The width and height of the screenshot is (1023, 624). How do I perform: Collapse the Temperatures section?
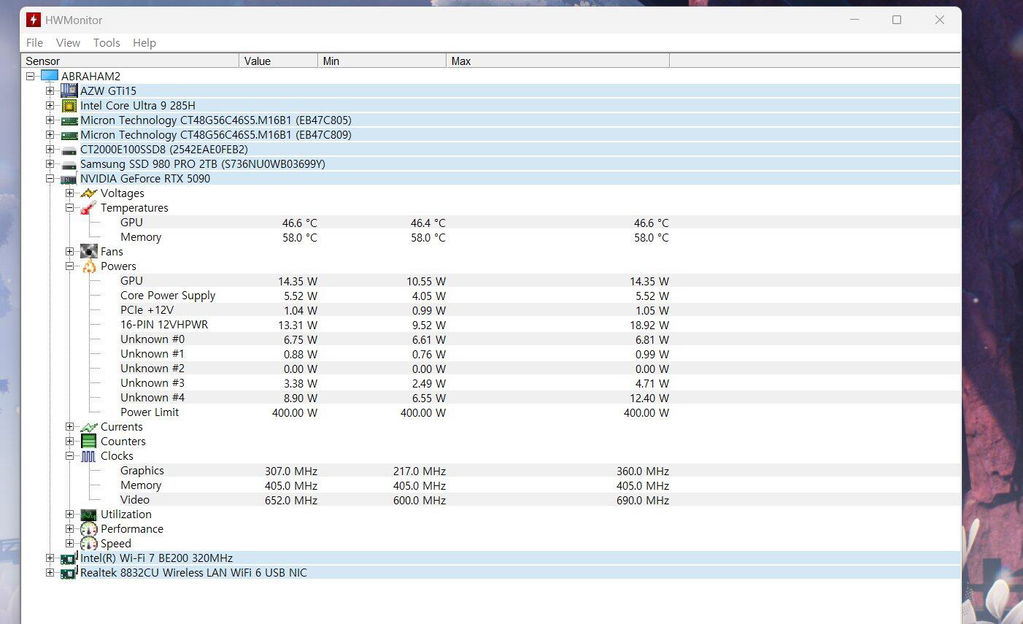tap(70, 208)
